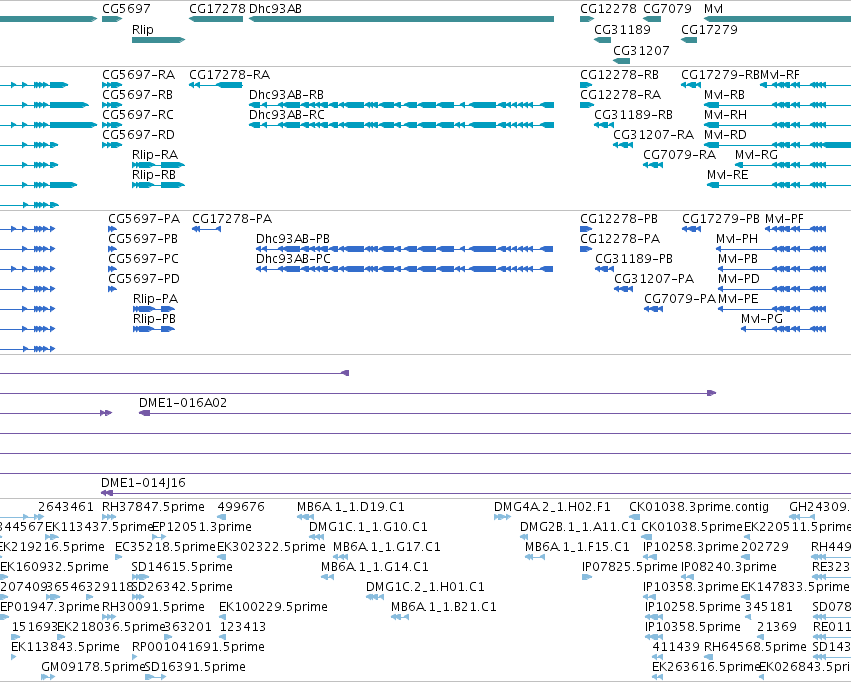
Task: Click the CG5697 gene label
Action: tap(126, 9)
